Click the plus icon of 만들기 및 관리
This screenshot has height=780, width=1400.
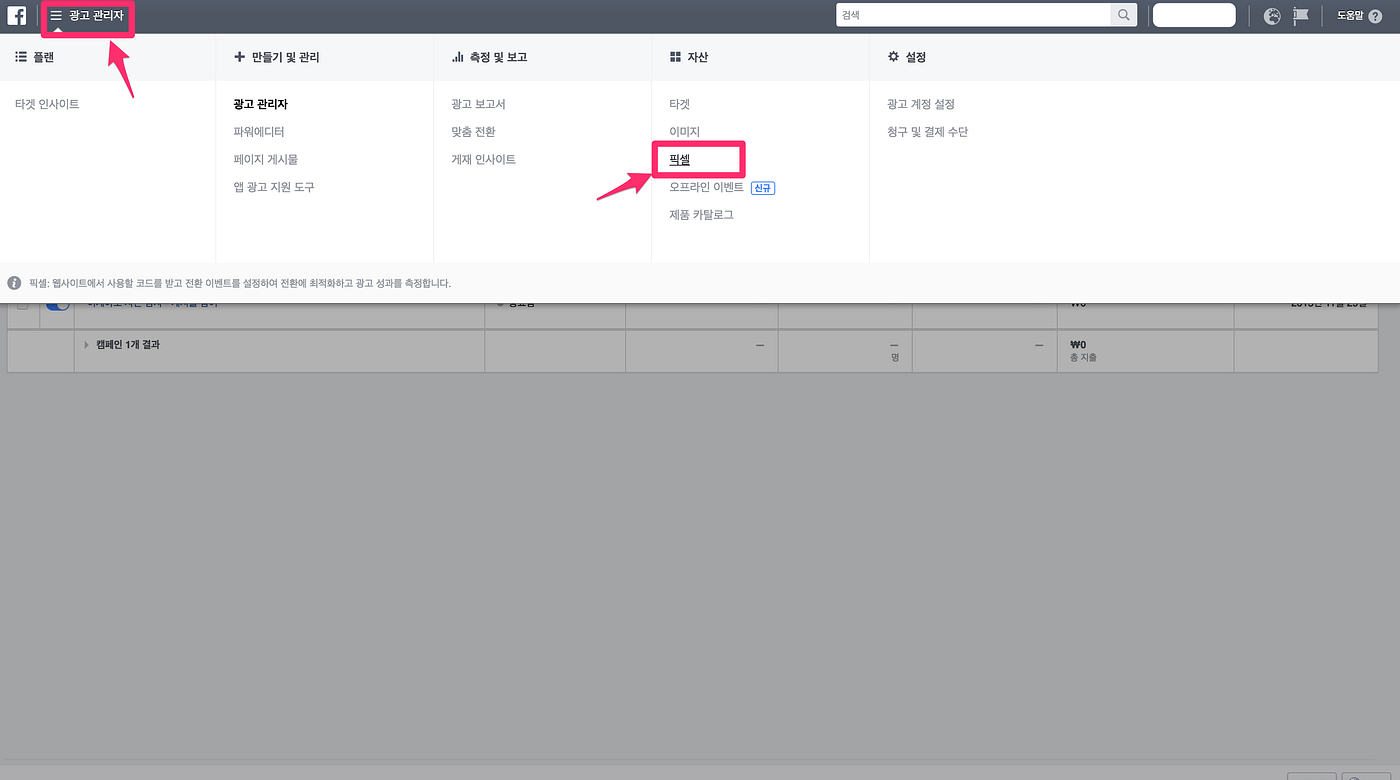(x=239, y=57)
